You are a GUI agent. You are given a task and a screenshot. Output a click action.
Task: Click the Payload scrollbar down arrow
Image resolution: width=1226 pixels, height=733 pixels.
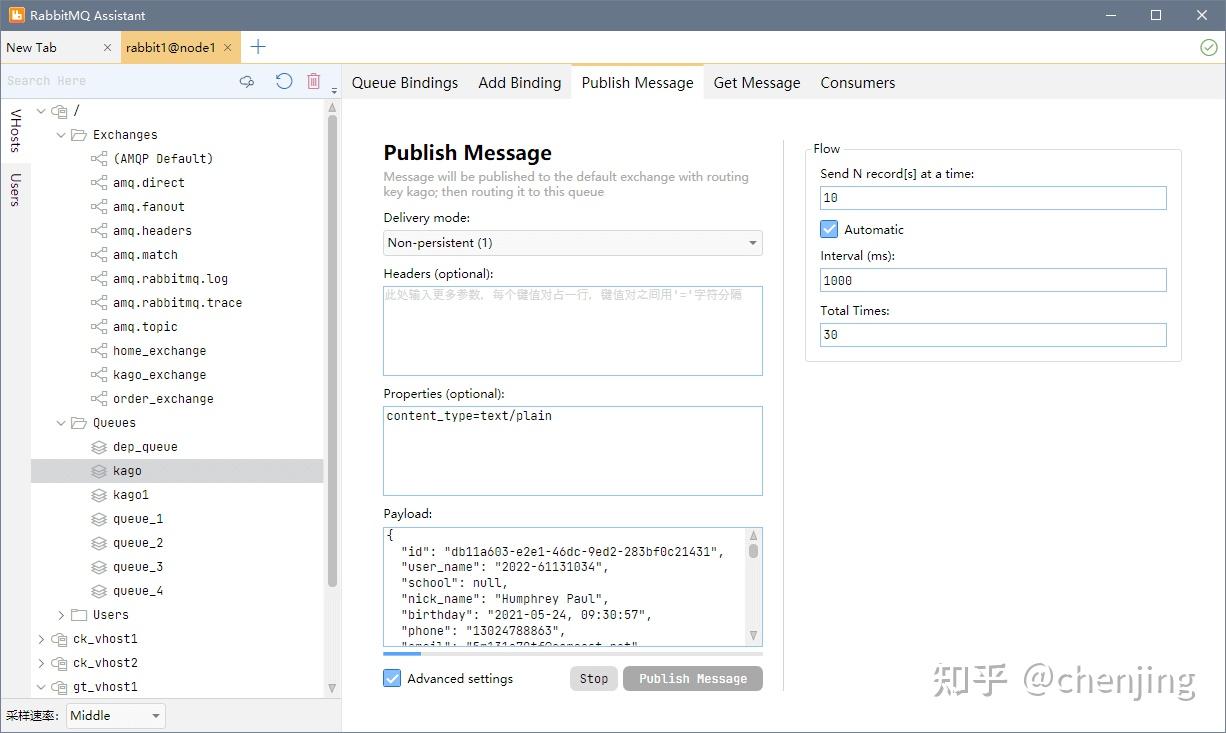tap(754, 637)
